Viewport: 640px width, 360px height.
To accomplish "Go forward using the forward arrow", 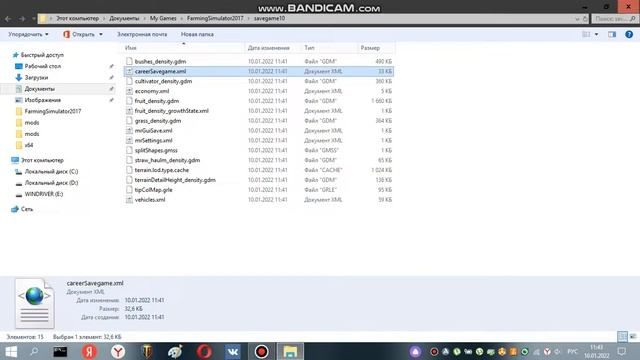I will click(x=22, y=19).
